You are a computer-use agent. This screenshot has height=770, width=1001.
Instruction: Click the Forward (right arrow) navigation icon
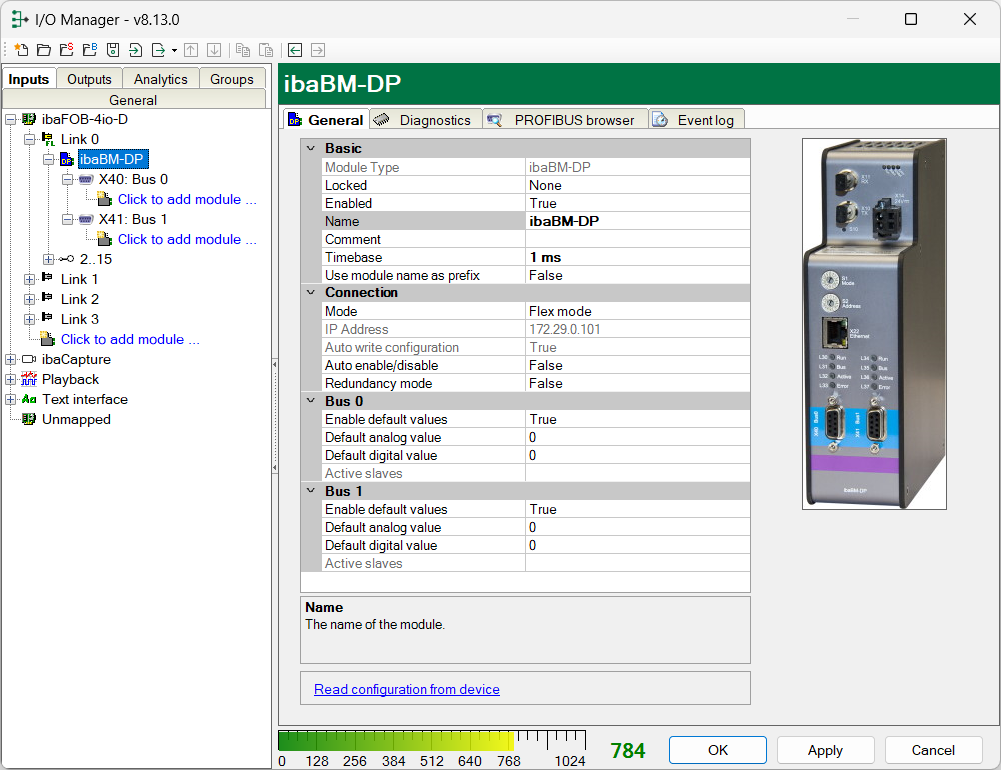318,50
